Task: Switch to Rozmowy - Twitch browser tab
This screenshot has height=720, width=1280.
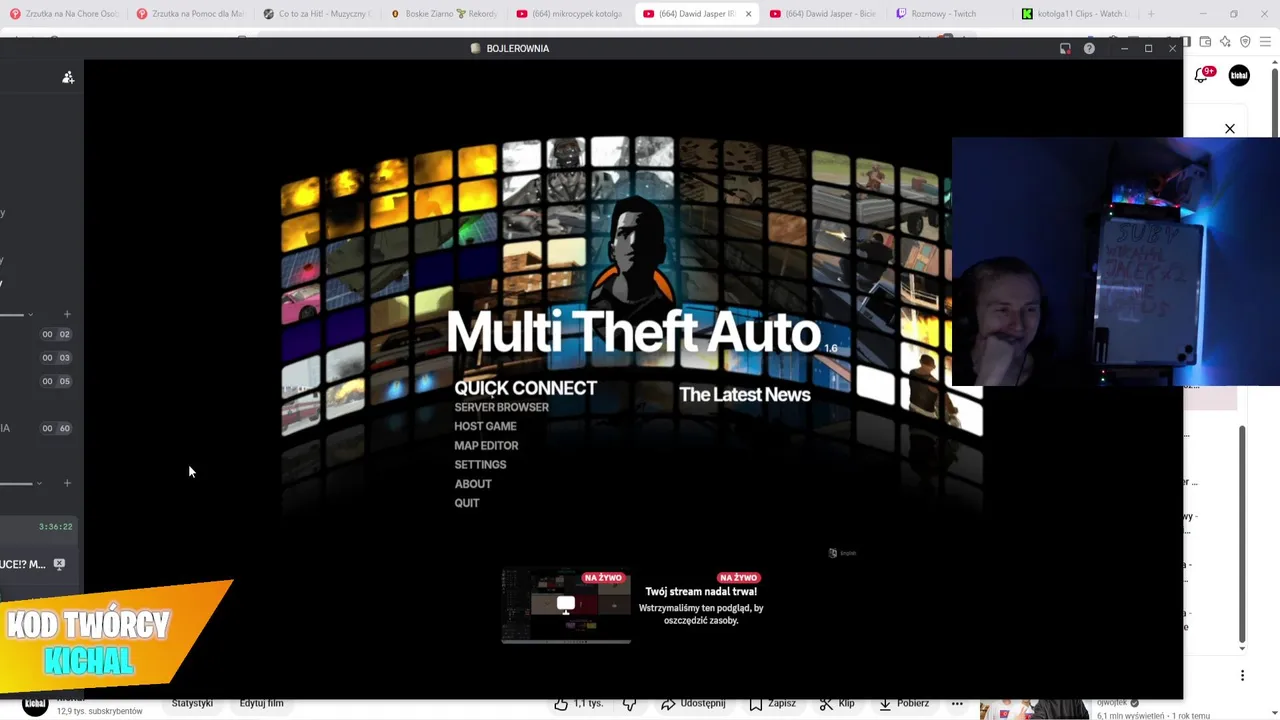Action: point(950,14)
